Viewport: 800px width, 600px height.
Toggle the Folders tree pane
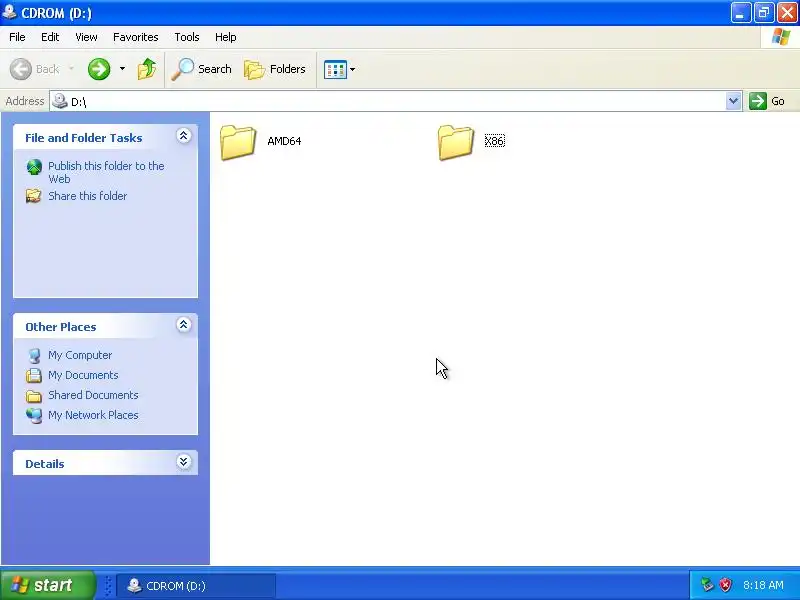275,69
